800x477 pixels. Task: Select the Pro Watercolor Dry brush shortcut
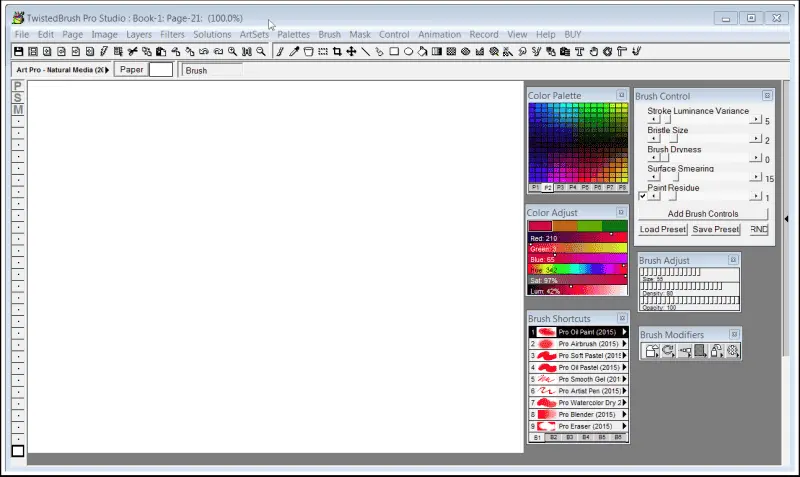click(x=578, y=403)
